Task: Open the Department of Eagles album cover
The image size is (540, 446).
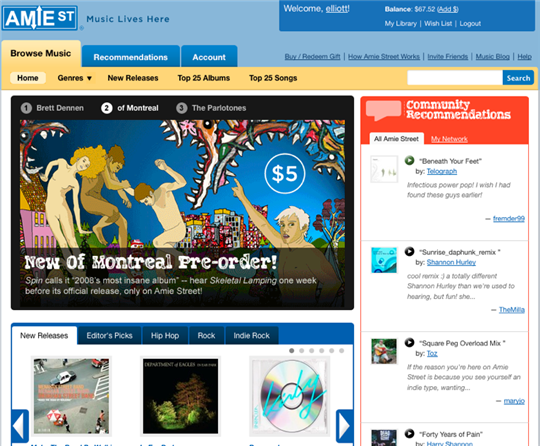Action: coord(180,396)
